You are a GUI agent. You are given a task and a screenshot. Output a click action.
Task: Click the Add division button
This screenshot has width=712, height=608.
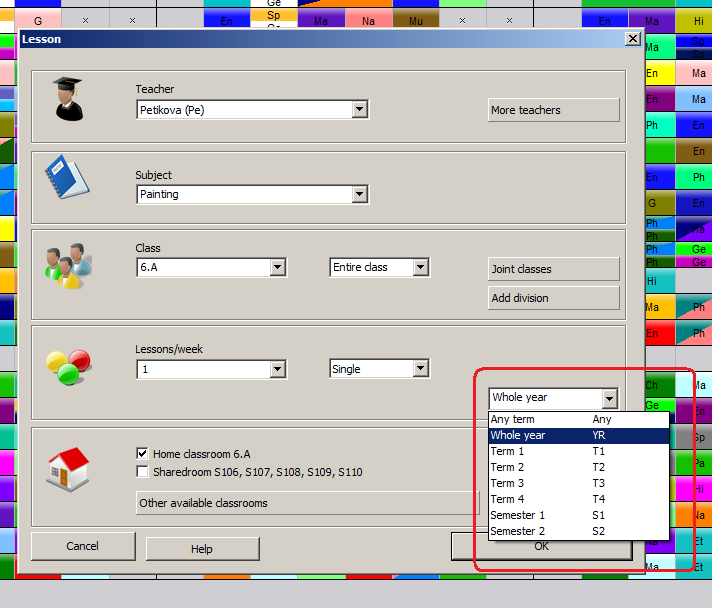coord(553,298)
